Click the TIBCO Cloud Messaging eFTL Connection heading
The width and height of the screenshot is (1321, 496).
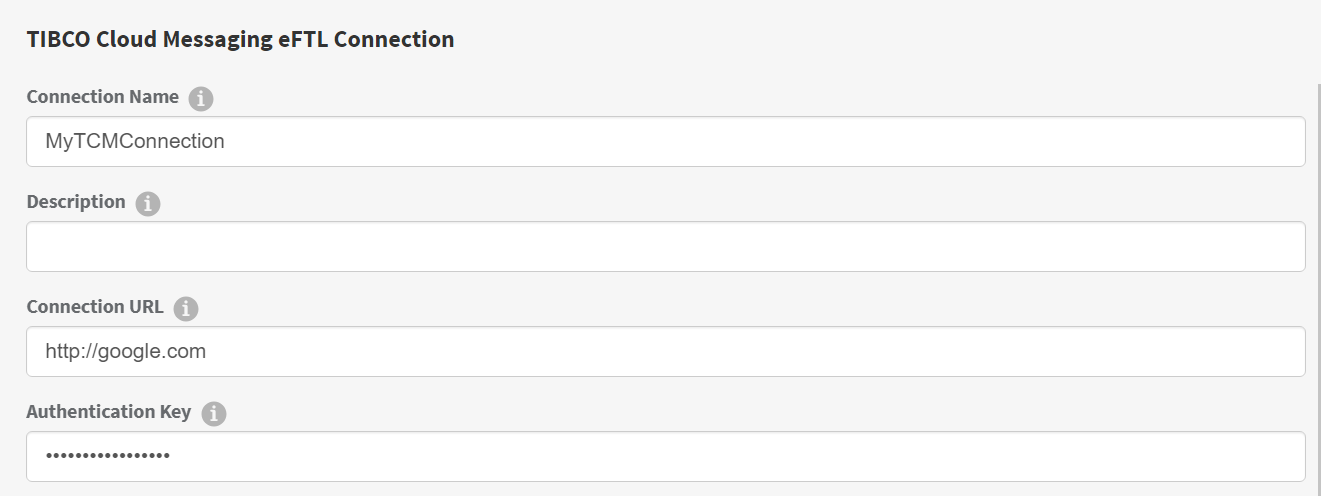[x=240, y=39]
